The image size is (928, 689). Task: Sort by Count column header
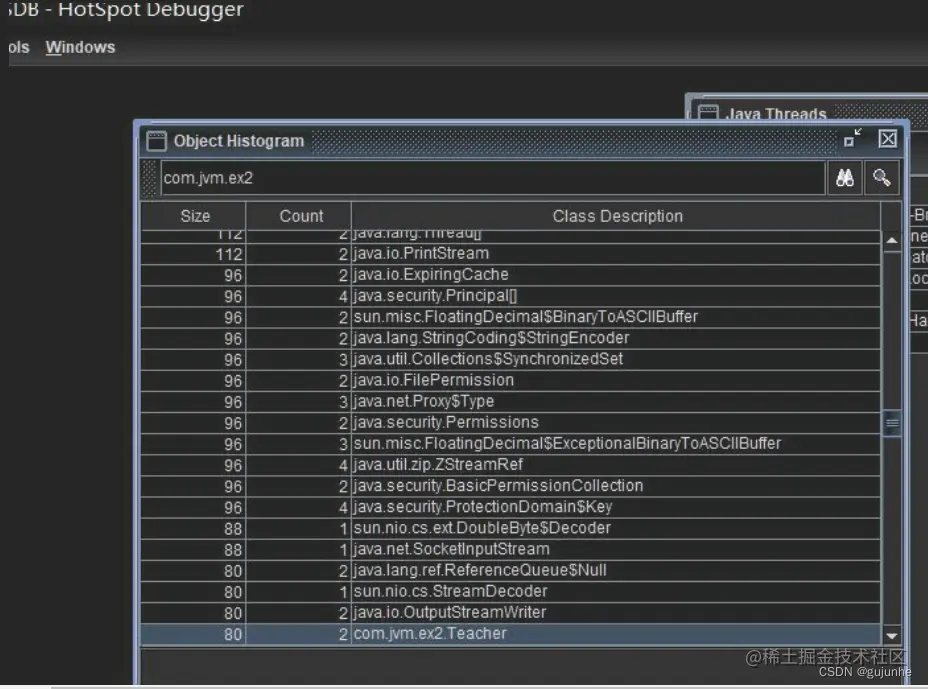click(x=299, y=216)
